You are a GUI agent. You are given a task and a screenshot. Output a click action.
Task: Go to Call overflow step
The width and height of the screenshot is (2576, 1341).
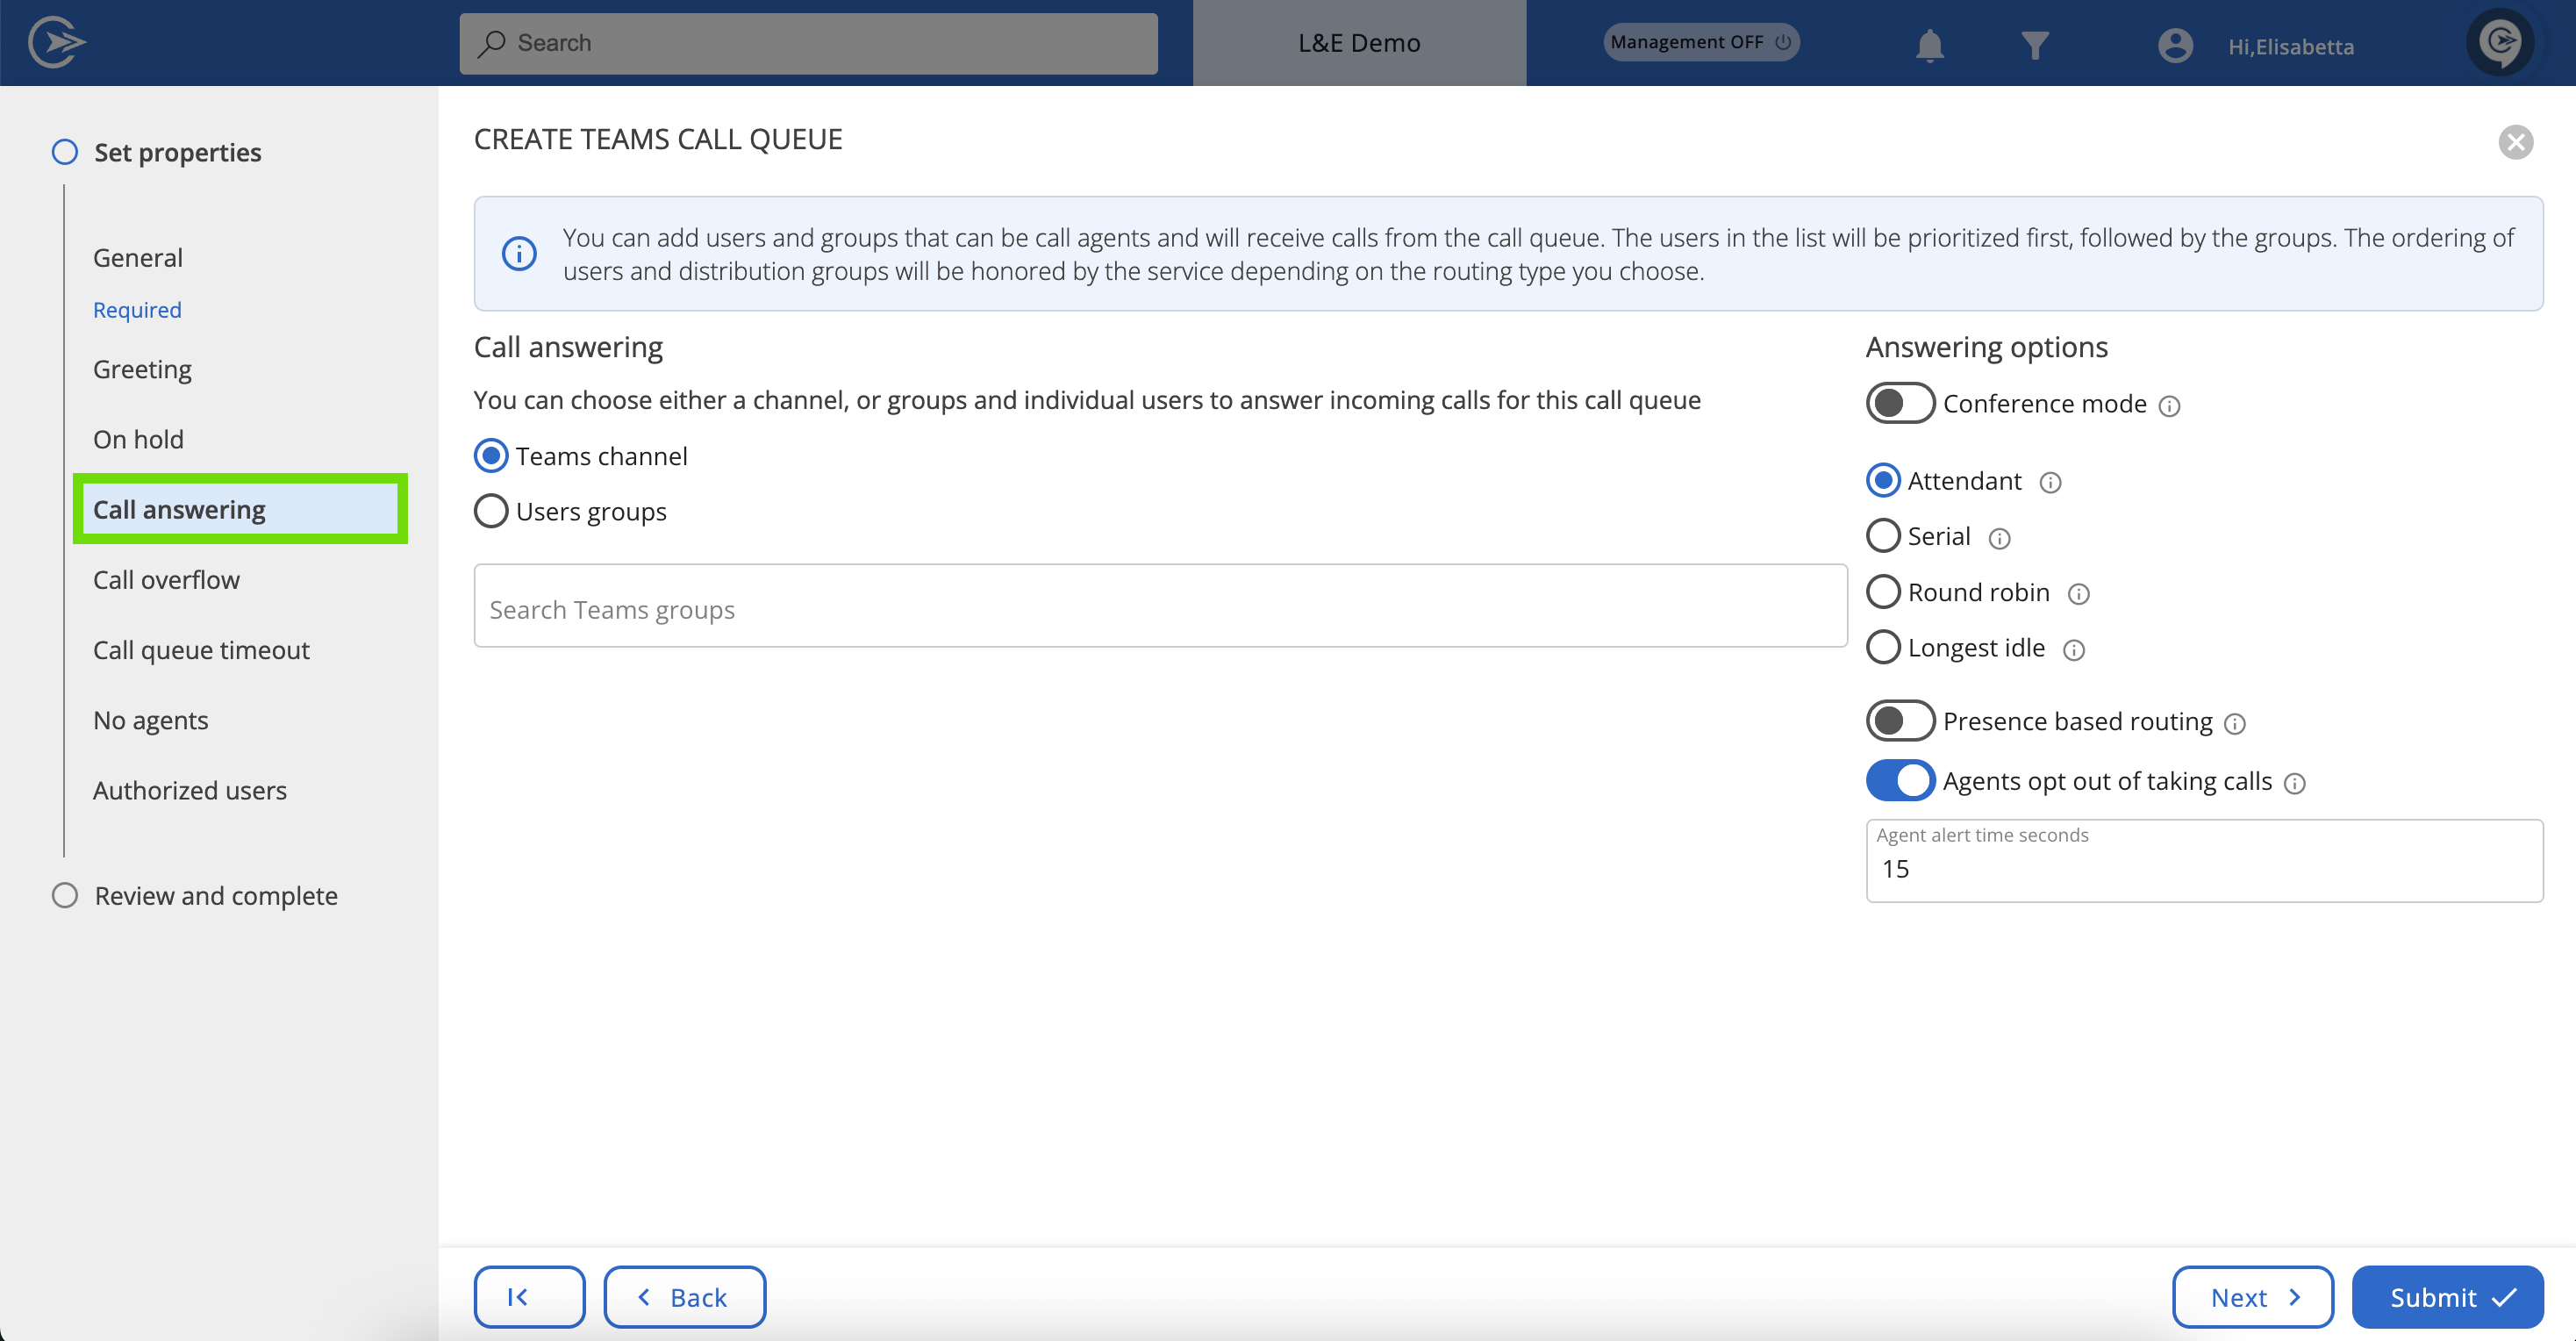tap(166, 580)
